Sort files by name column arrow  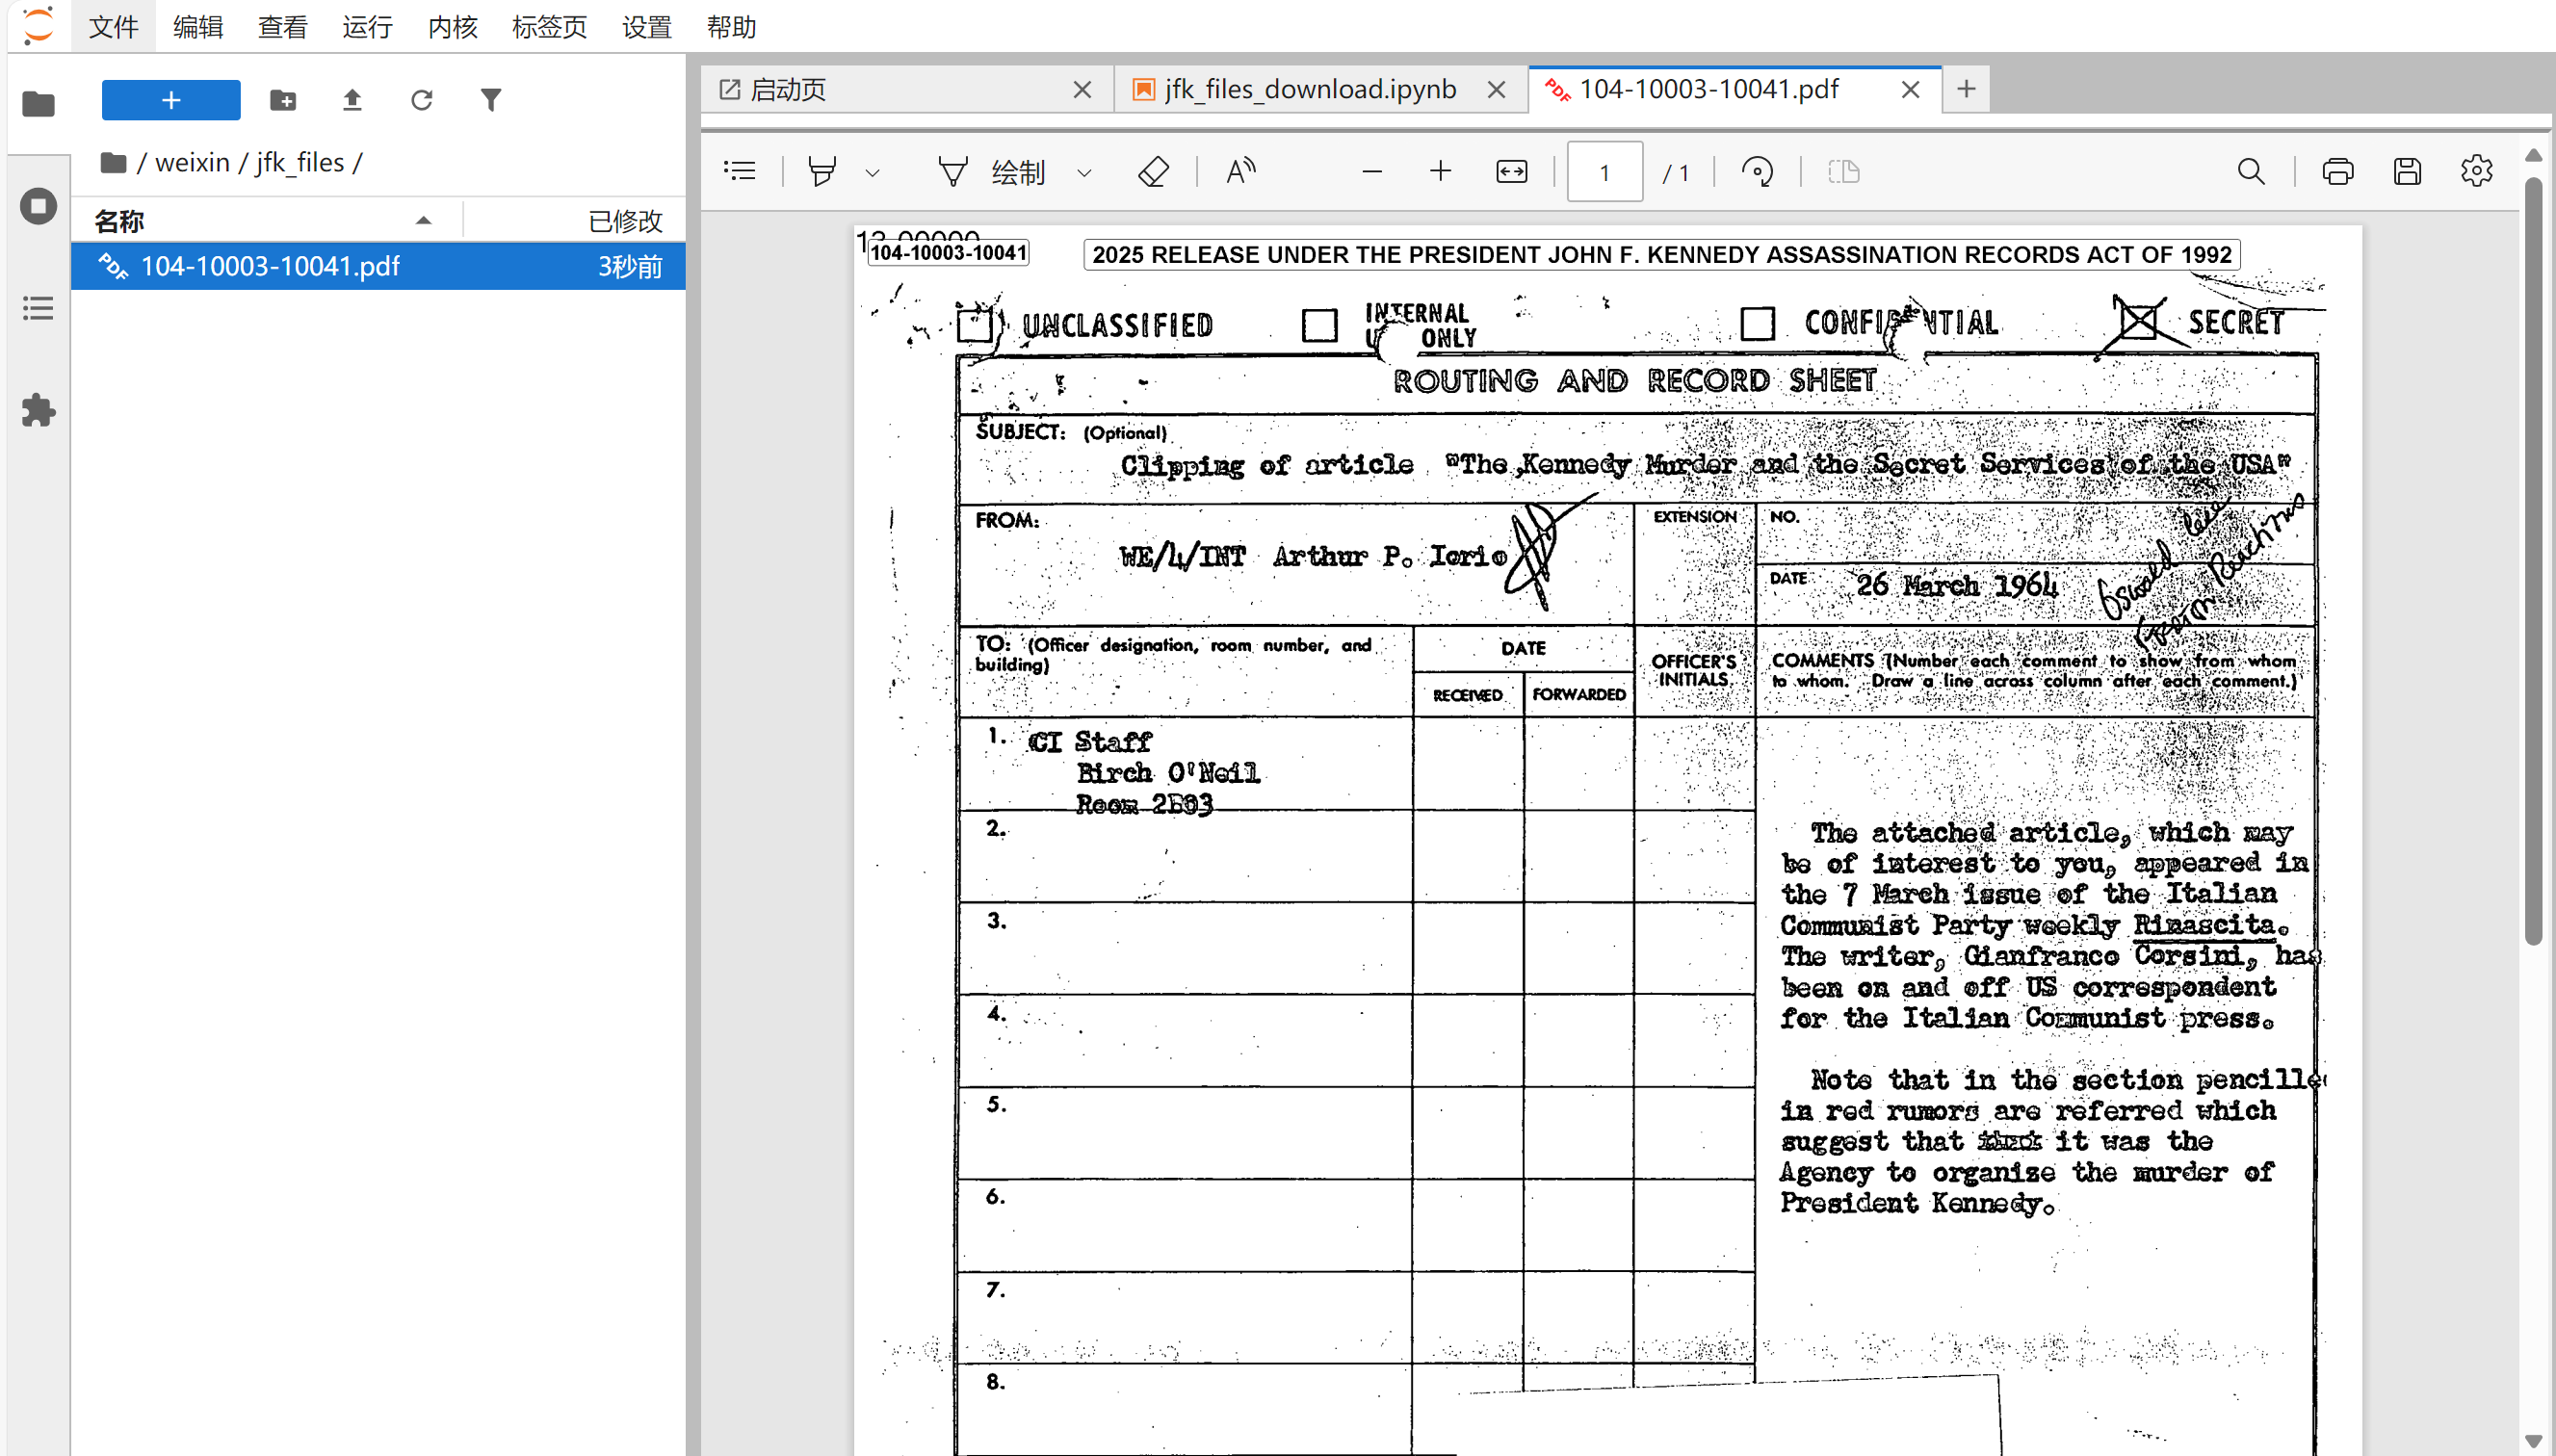(424, 221)
